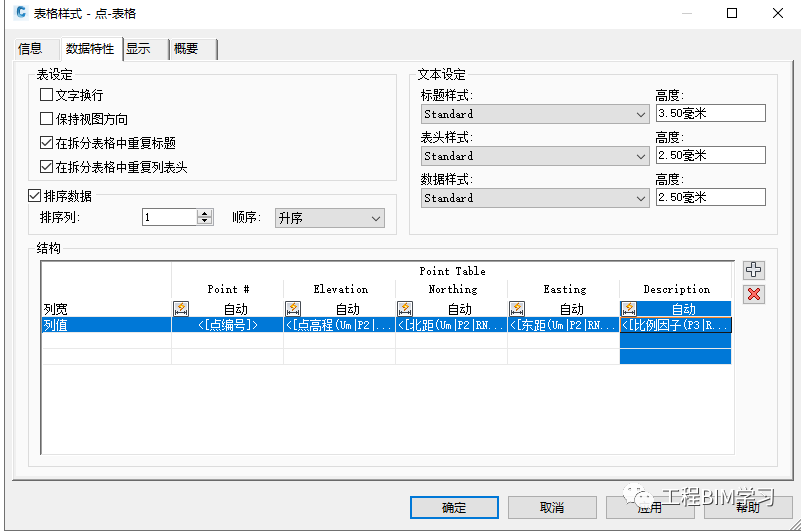Click the Point Table title cell

(x=452, y=271)
